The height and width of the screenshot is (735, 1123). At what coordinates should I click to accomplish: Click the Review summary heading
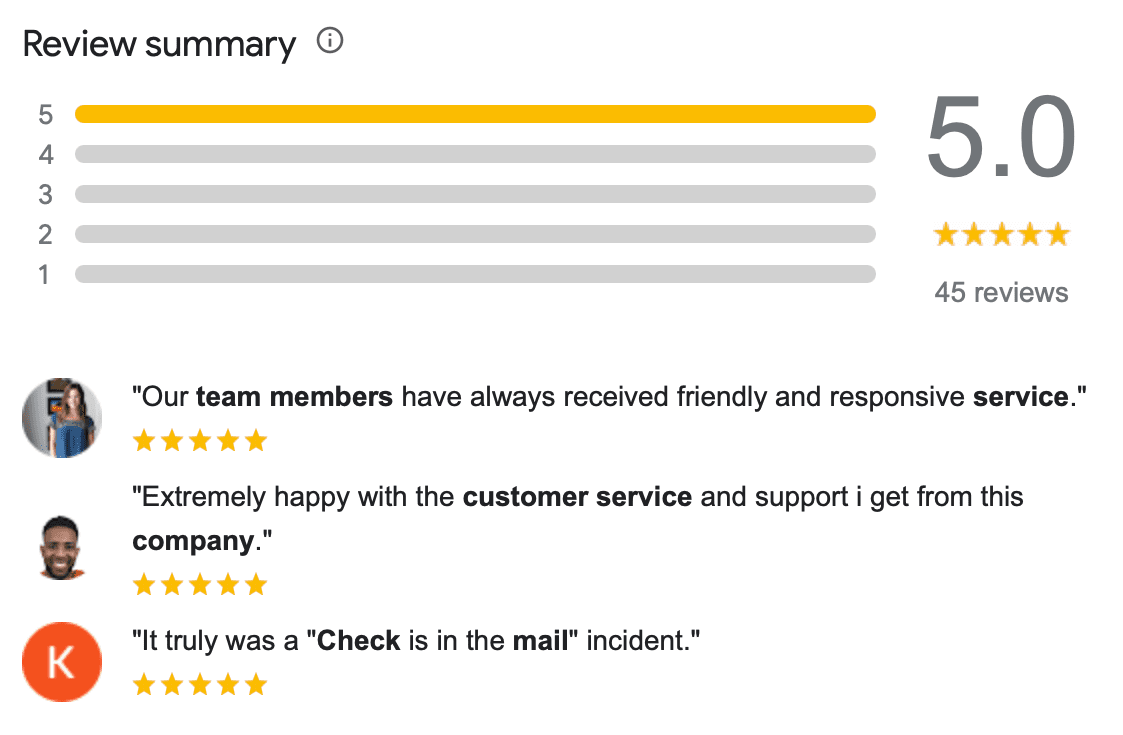pos(159,44)
